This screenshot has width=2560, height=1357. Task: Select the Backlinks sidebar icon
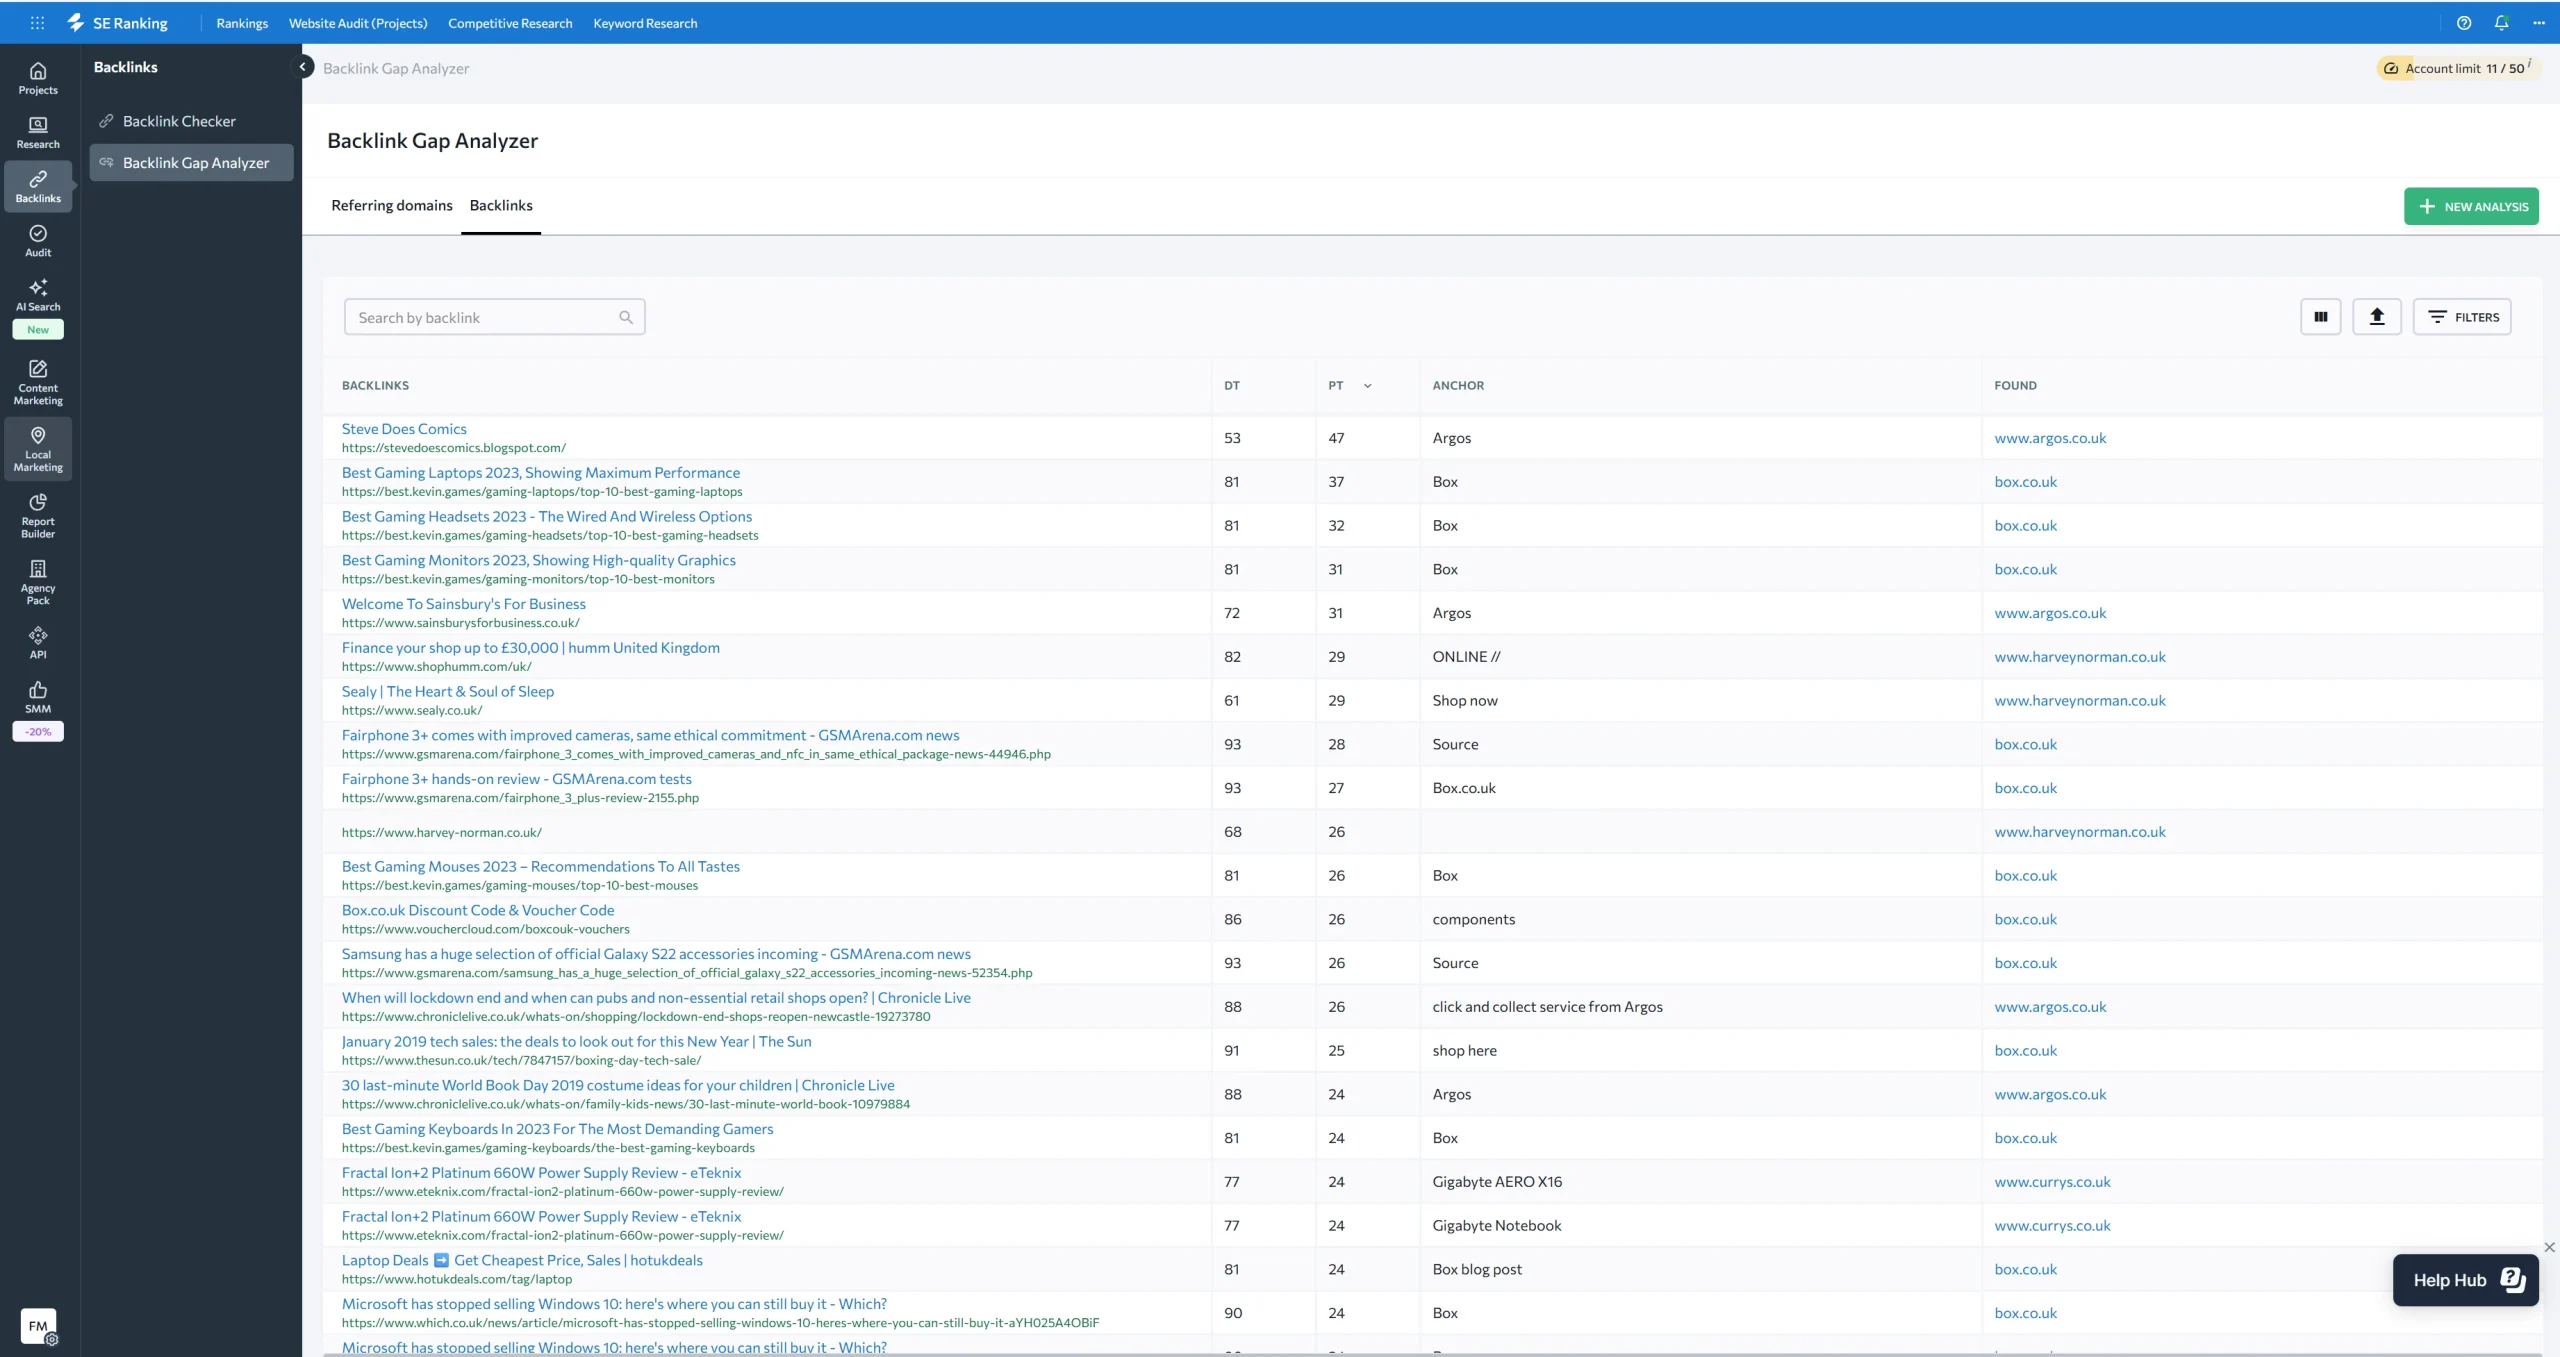pyautogui.click(x=38, y=187)
